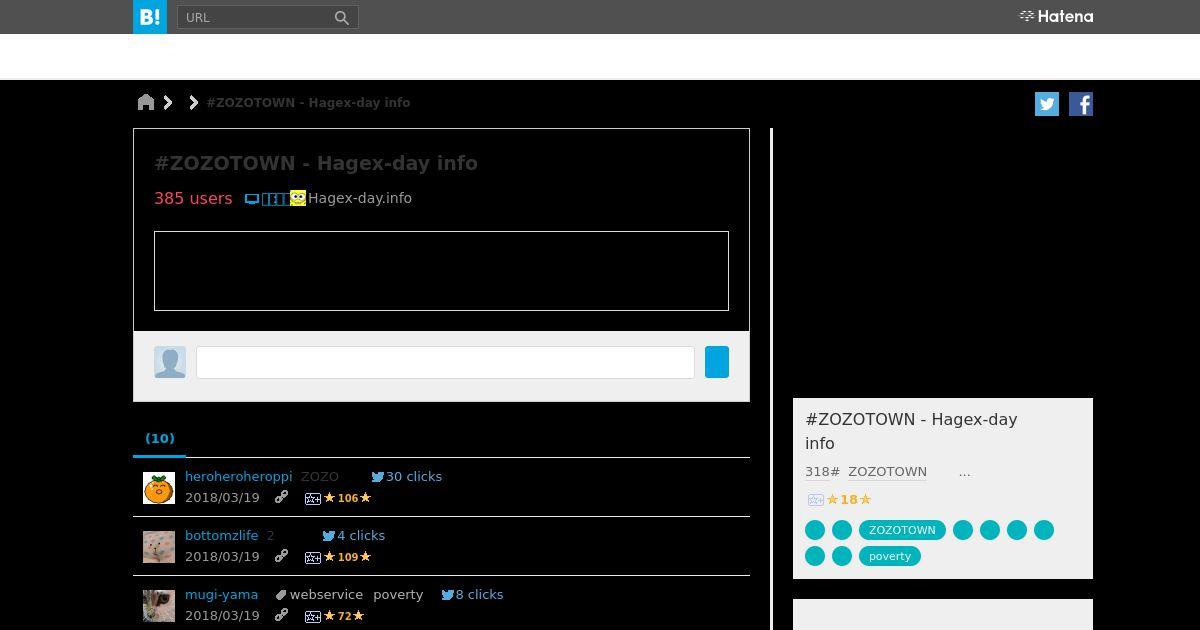Copy permalink icon for mugi-yama comment
The image size is (1200, 630).
point(281,615)
